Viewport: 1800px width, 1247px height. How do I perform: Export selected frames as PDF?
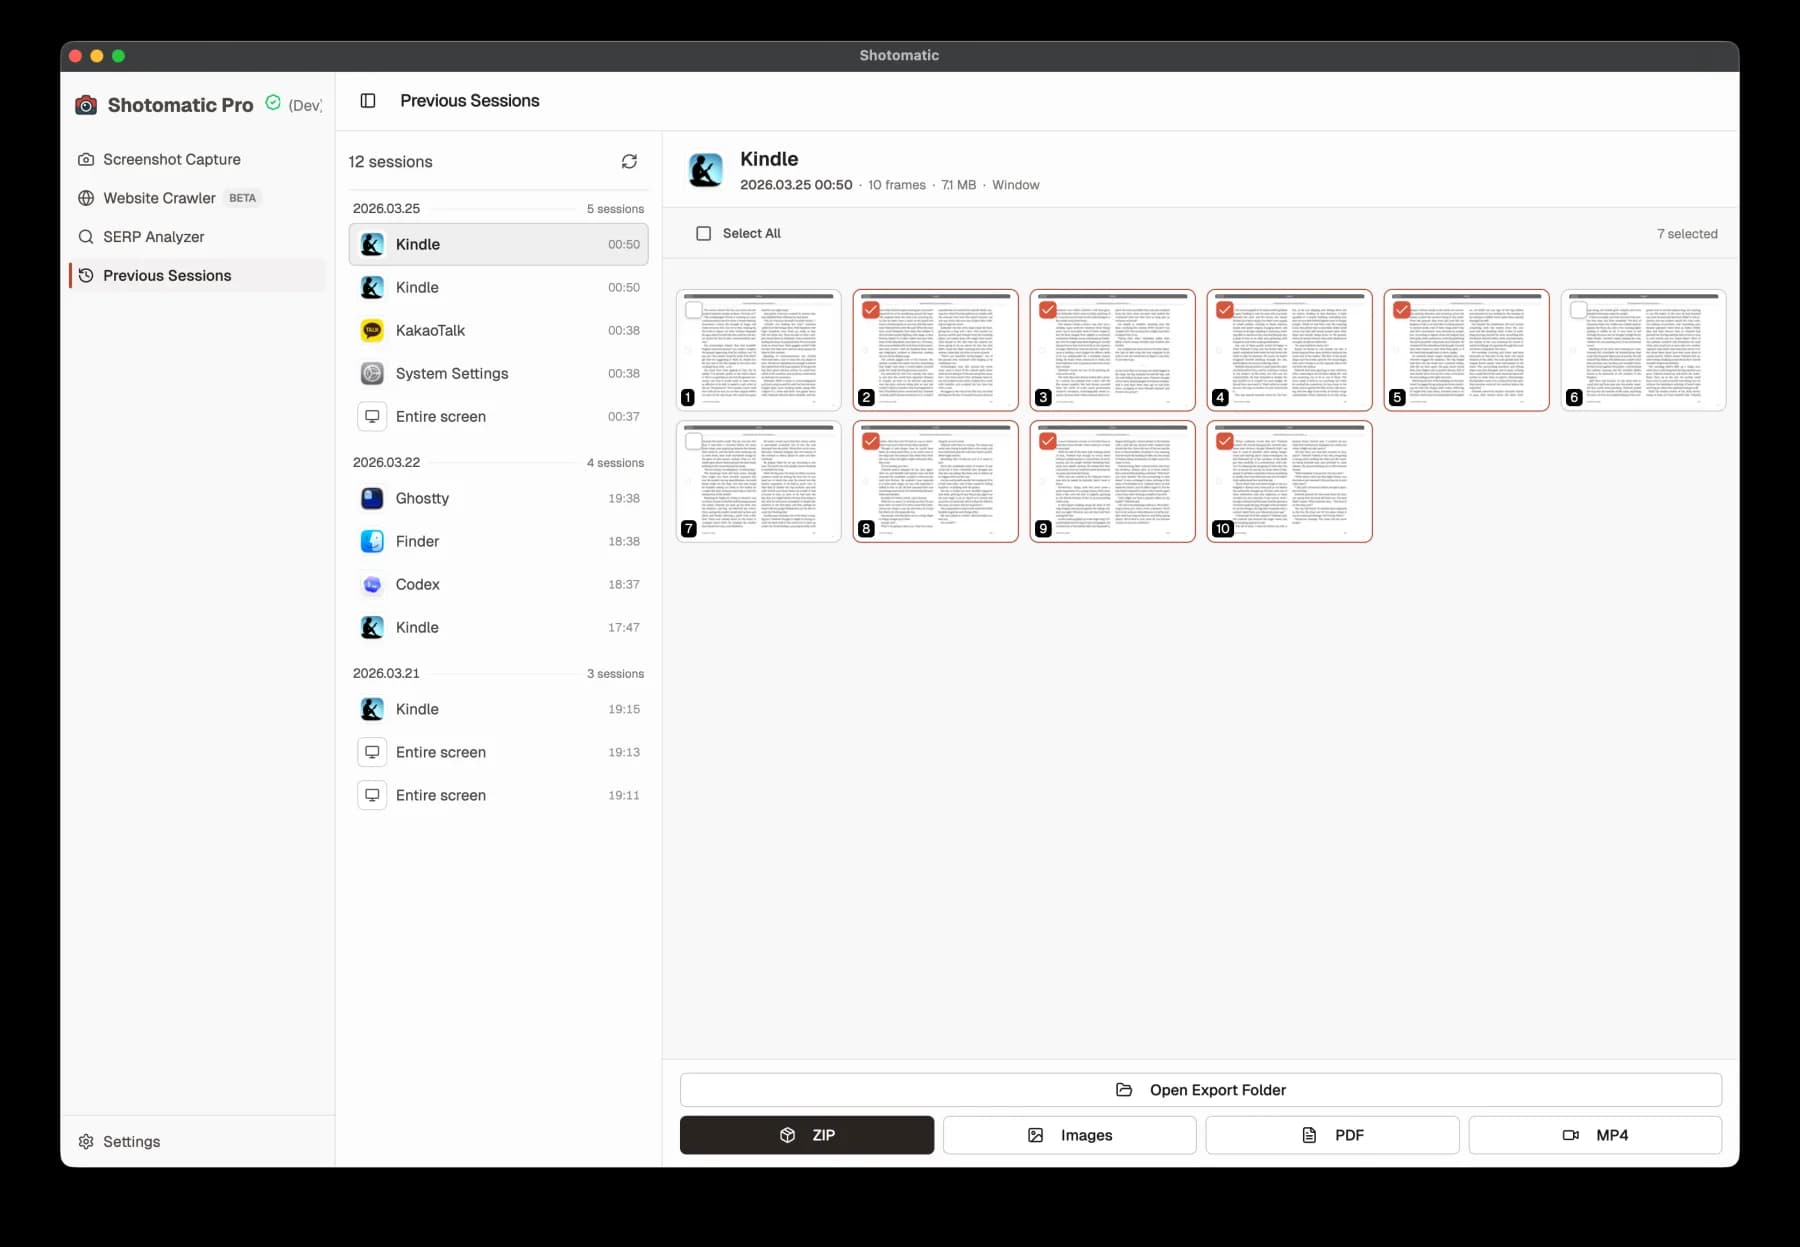pyautogui.click(x=1331, y=1135)
